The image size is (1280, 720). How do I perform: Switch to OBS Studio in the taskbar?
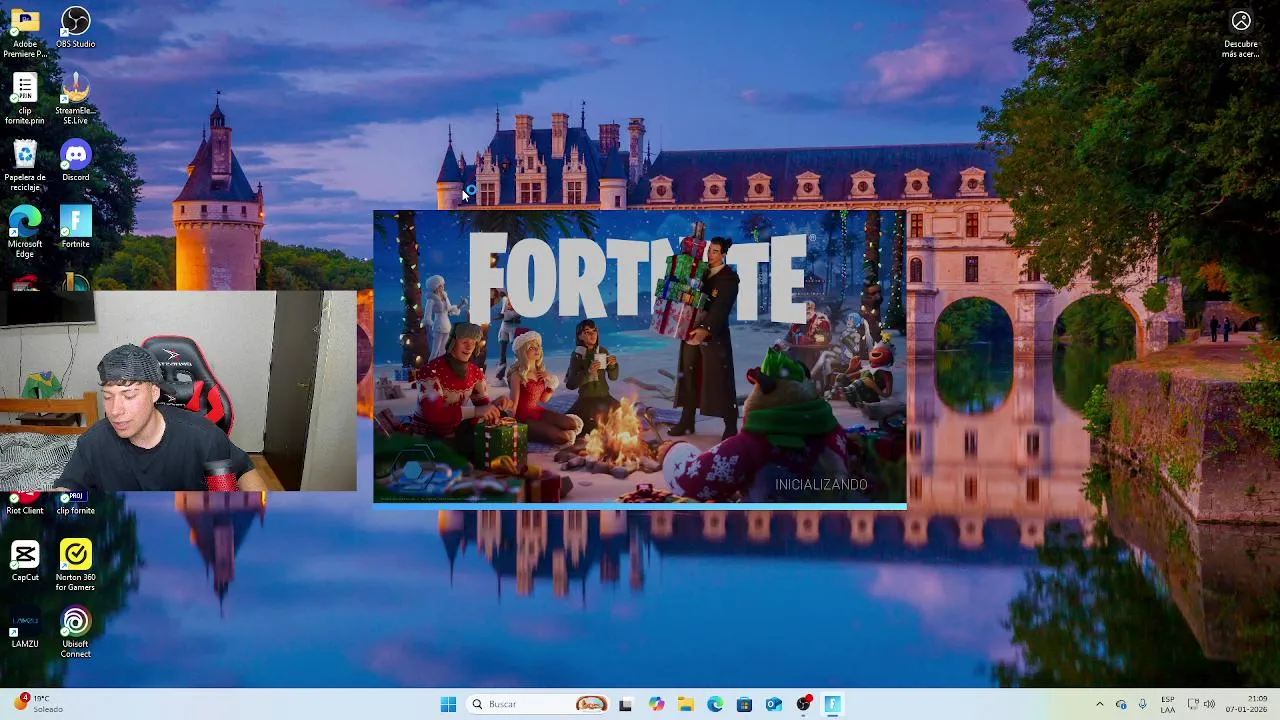(x=803, y=704)
